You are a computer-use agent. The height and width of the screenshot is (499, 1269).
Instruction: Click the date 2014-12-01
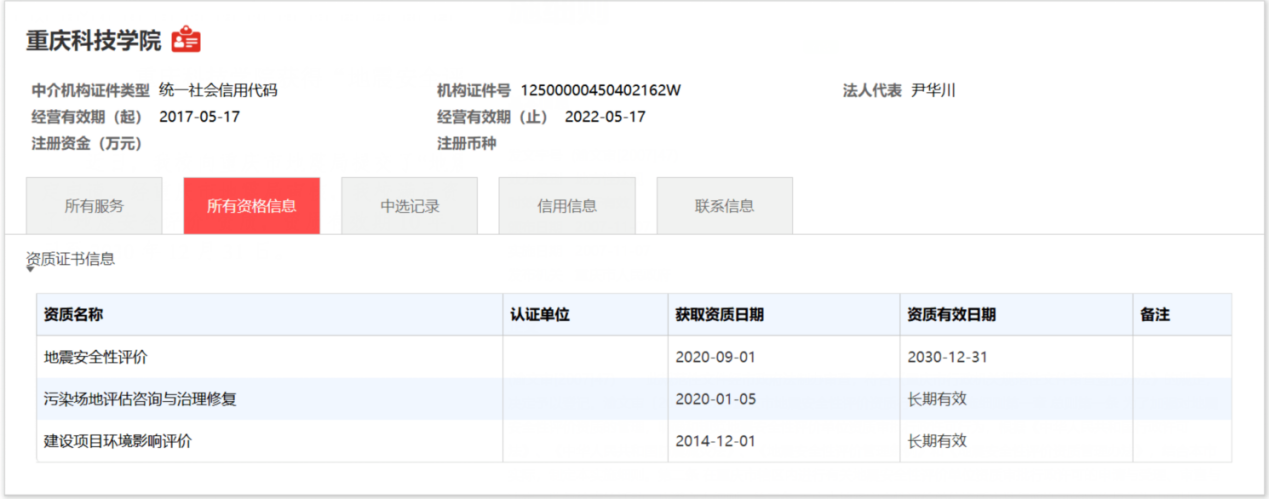[716, 441]
